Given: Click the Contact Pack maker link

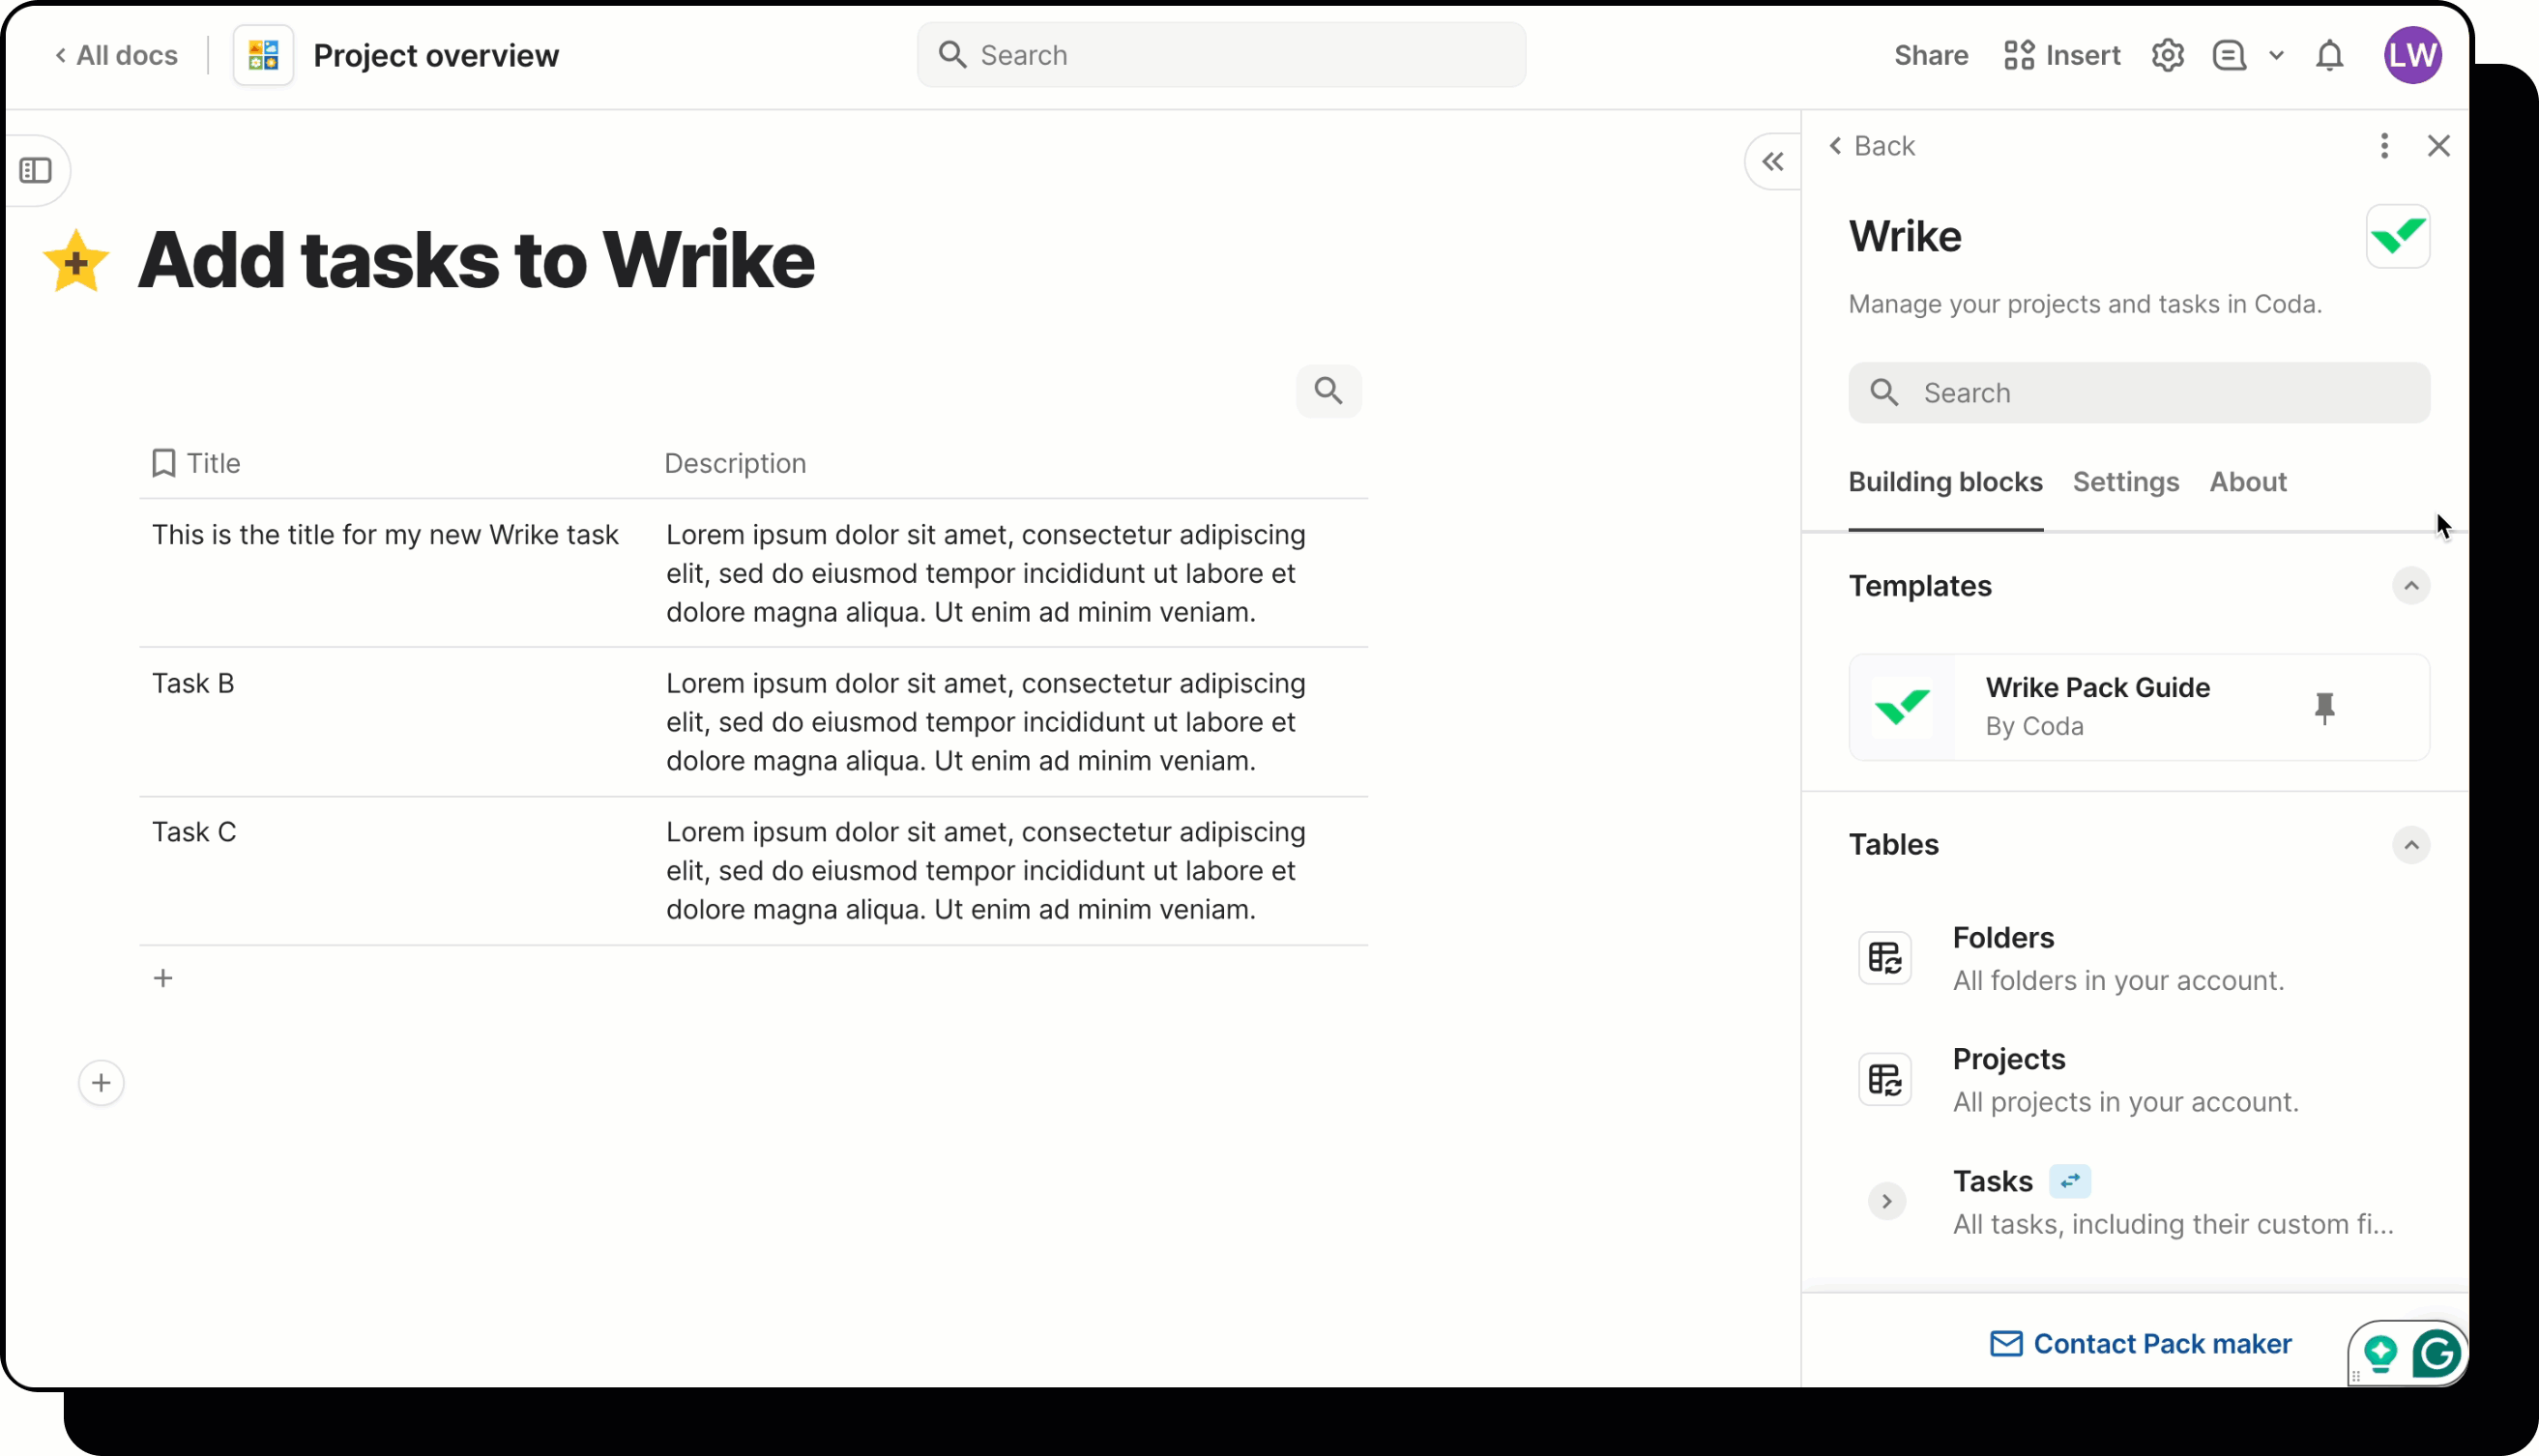Looking at the screenshot, I should [2141, 1343].
